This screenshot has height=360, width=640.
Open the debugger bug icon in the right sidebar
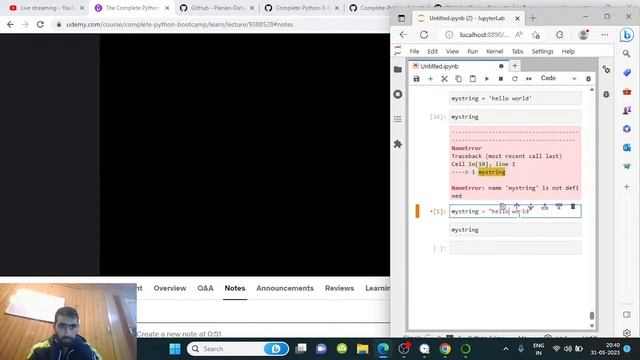click(x=607, y=94)
